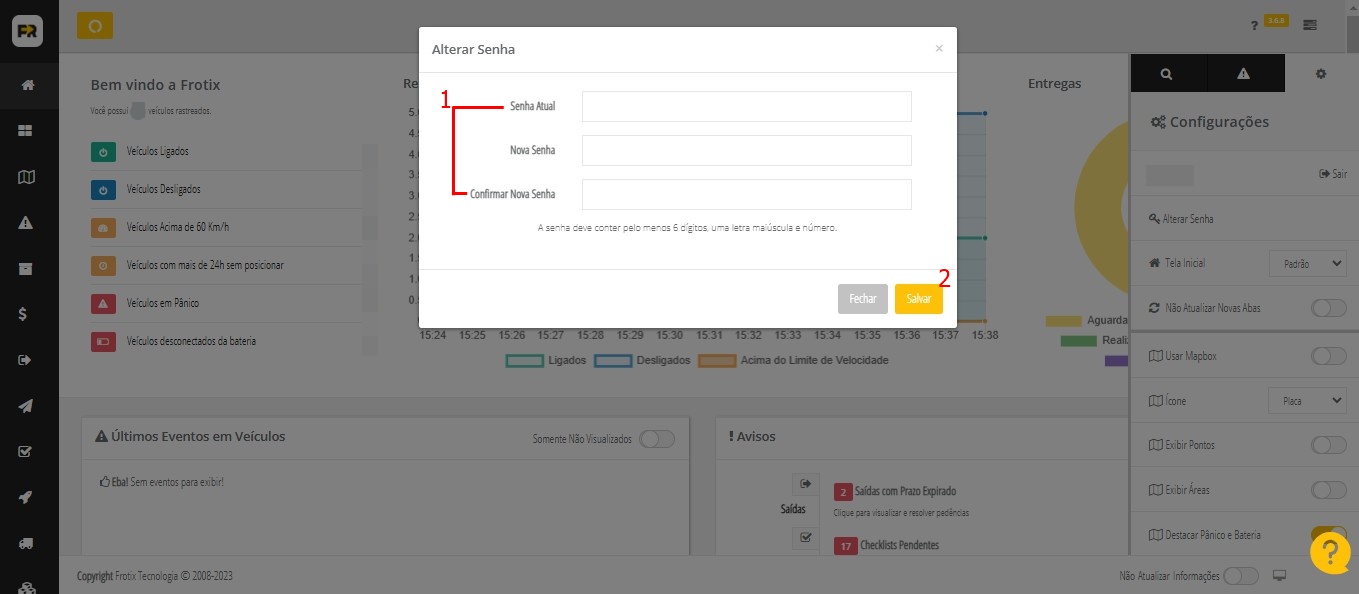Open the Ícone dropdown showing Placa

coord(1307,401)
